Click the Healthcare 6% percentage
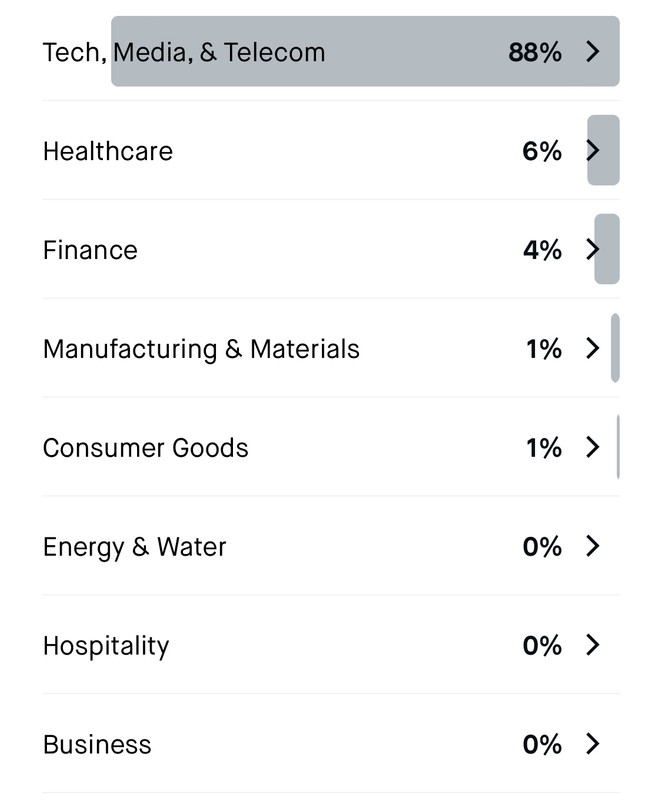Image resolution: width=662 pixels, height=800 pixels. coord(542,151)
